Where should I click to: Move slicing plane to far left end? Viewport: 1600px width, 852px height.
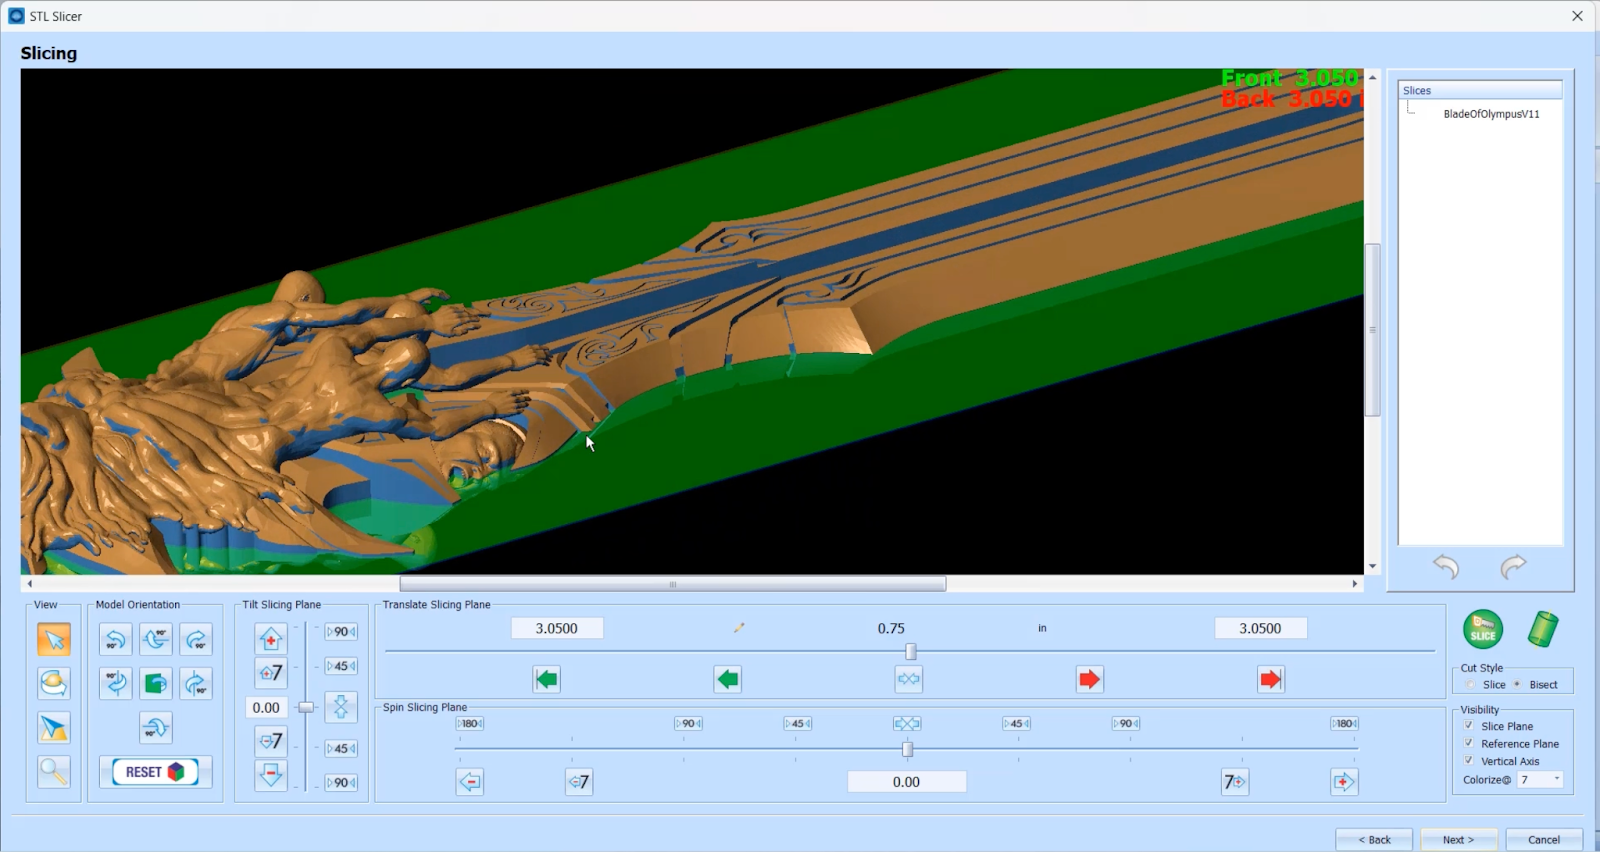(x=546, y=680)
